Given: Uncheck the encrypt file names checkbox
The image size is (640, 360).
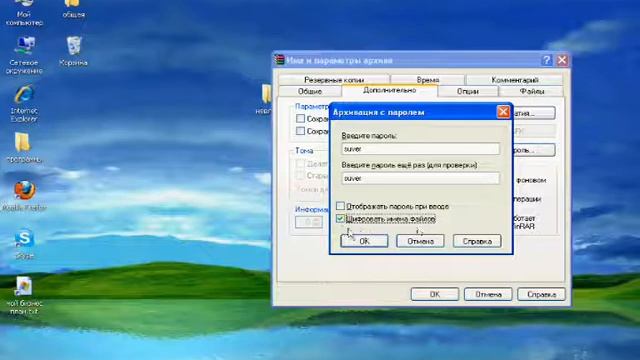Looking at the screenshot, I should pyautogui.click(x=340, y=219).
